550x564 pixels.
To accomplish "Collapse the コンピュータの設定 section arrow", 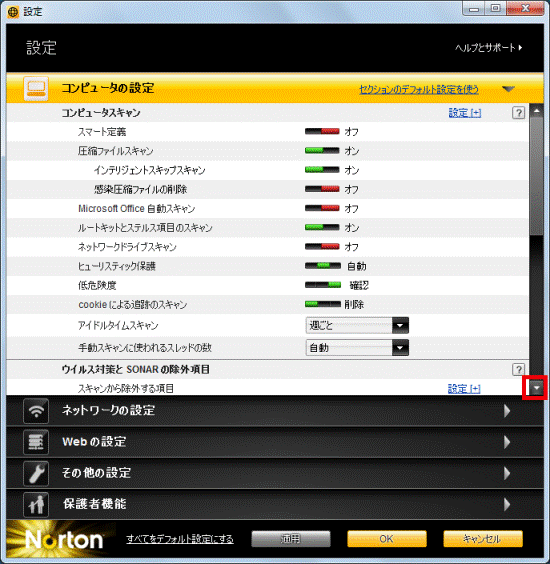I will tap(508, 89).
